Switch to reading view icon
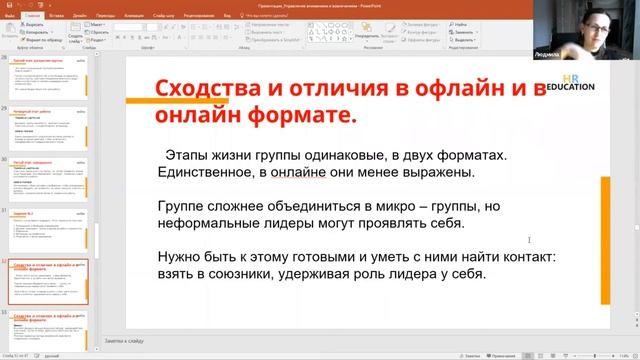 553,356
